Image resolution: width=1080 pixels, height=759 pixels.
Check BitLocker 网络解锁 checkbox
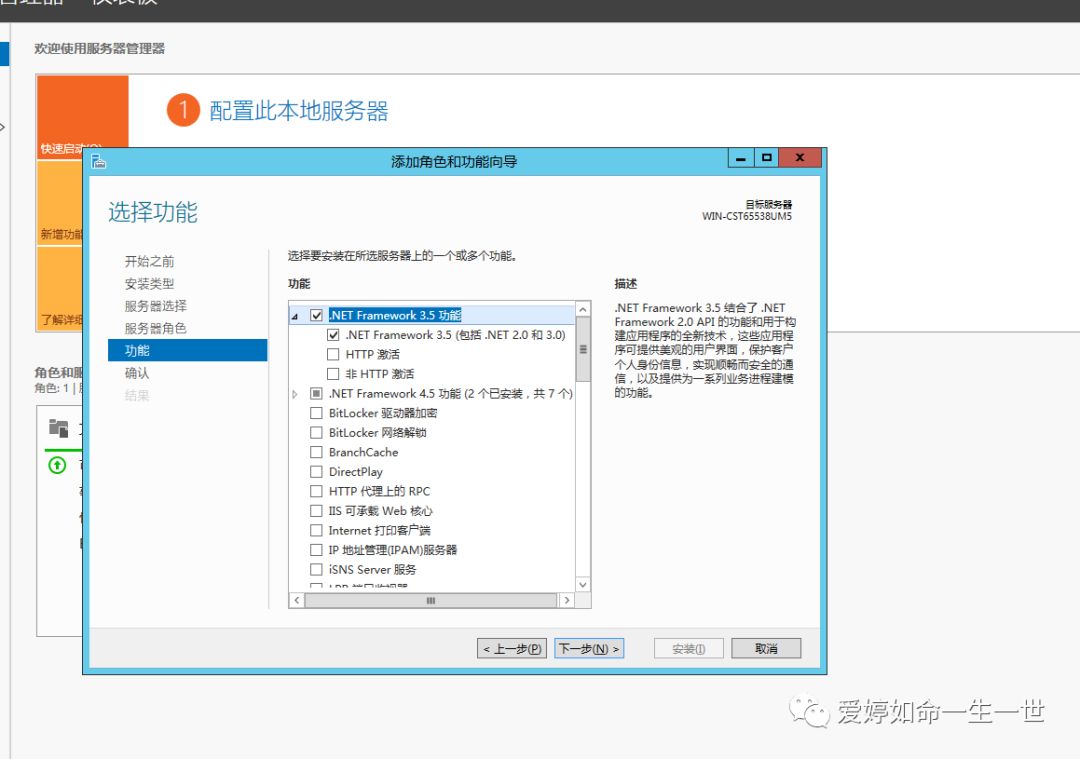pyautogui.click(x=316, y=433)
